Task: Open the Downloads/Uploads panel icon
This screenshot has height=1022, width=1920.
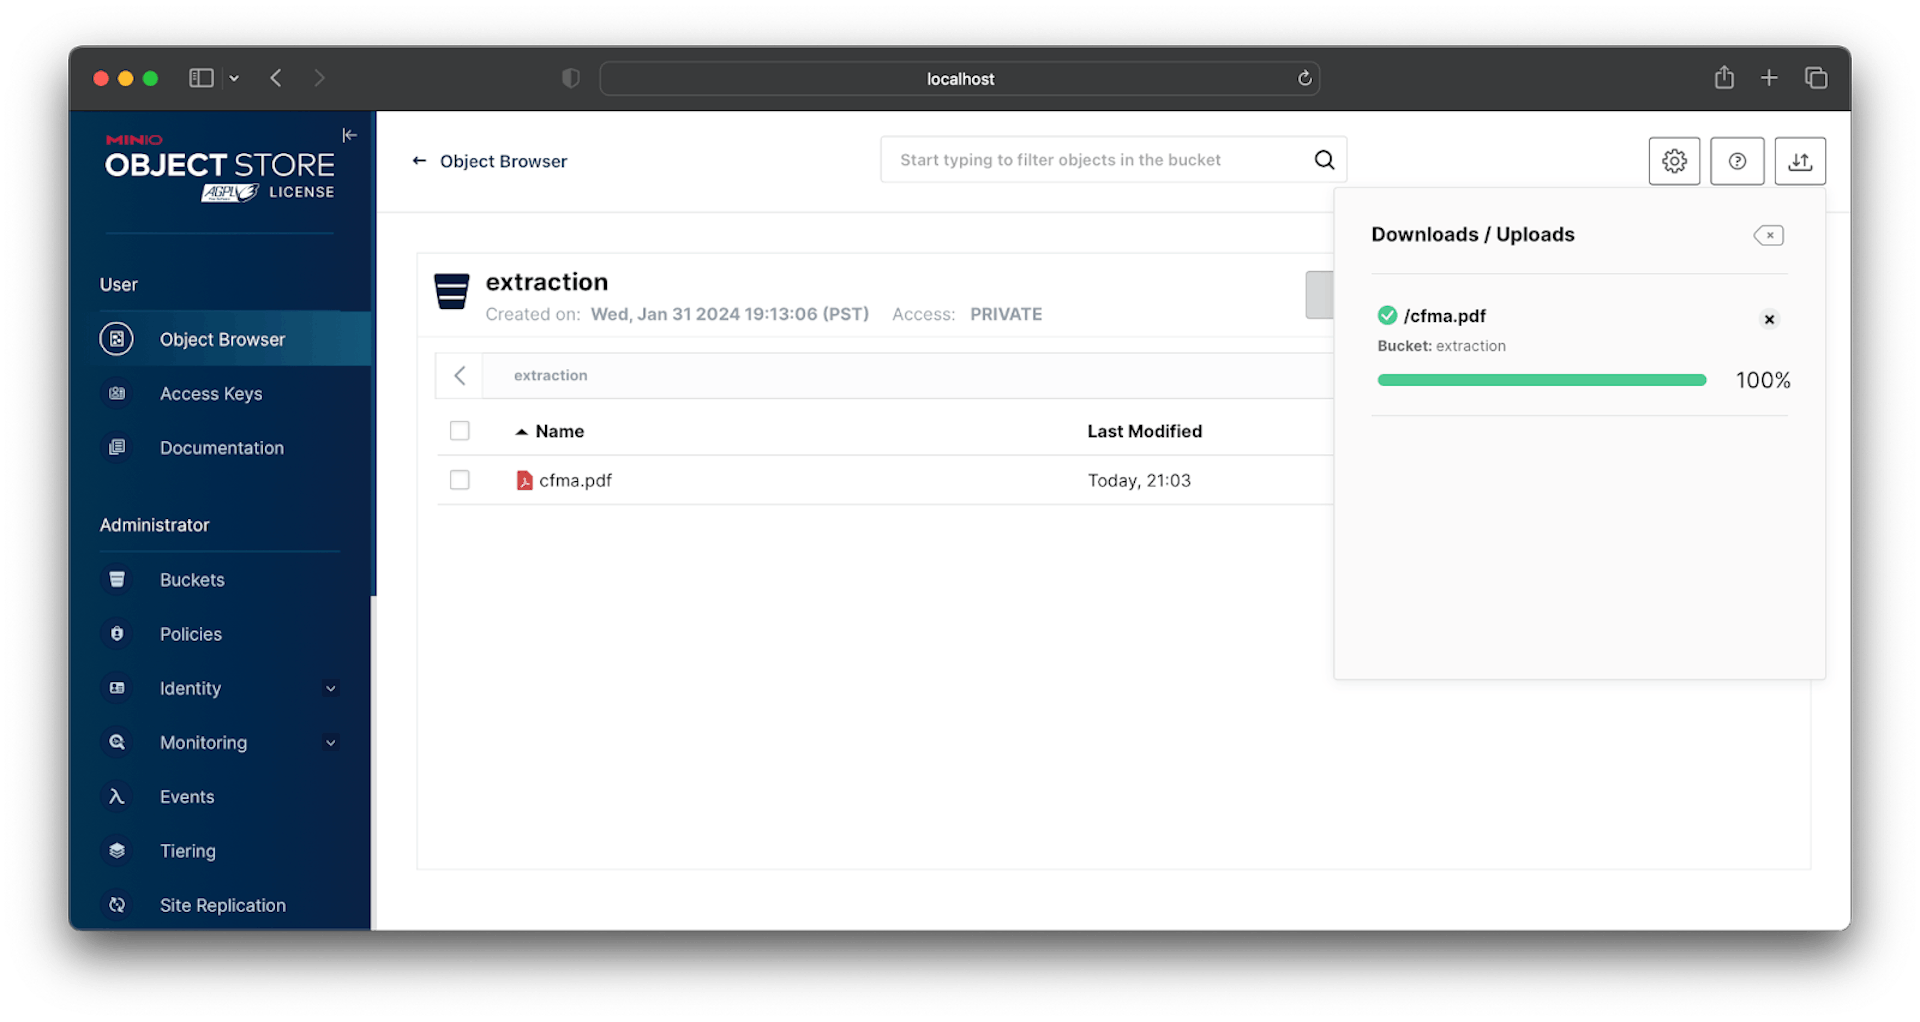Action: tap(1799, 160)
